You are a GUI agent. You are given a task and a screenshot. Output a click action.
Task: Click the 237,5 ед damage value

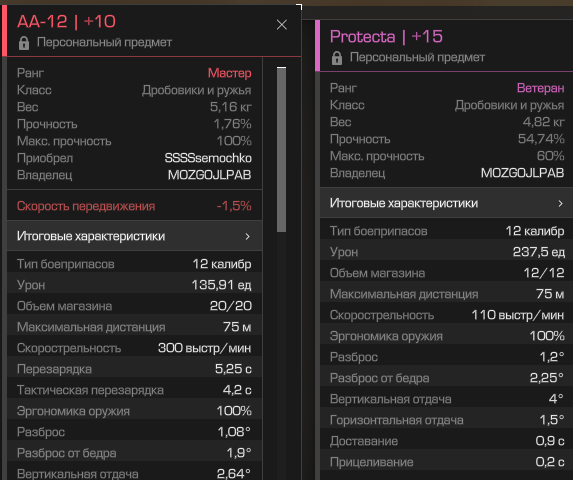click(x=539, y=252)
